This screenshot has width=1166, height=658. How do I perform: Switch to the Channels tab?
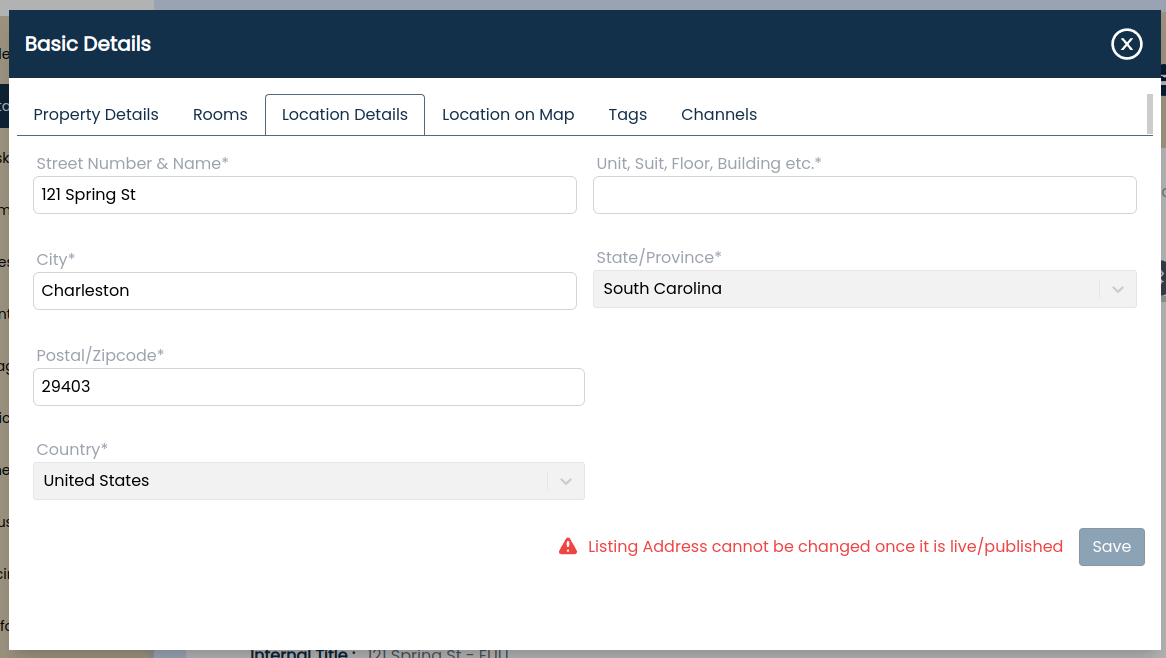[x=719, y=115]
